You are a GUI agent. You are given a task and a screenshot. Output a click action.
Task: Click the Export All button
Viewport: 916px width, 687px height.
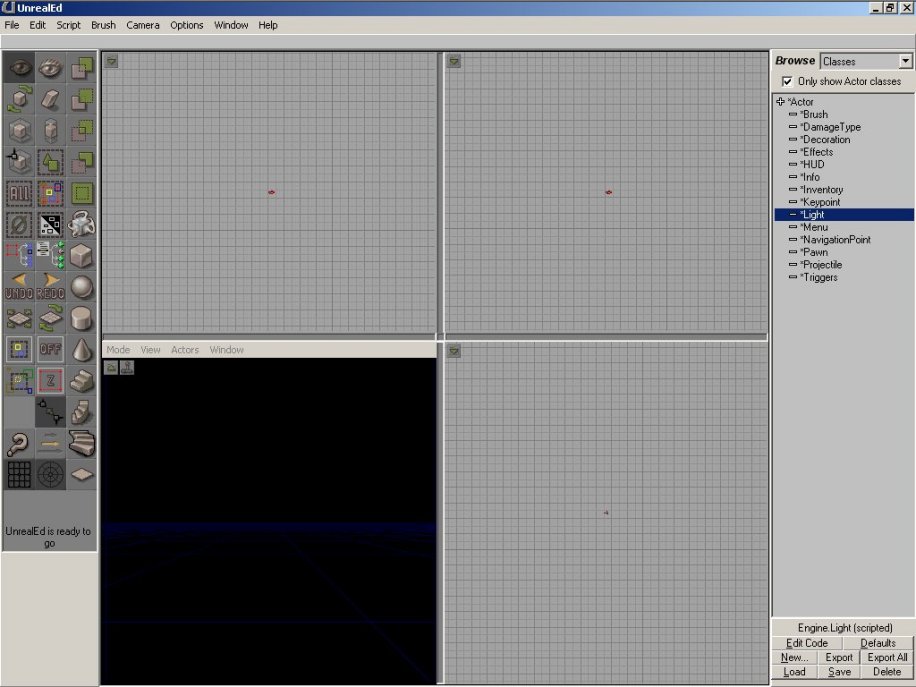[x=887, y=657]
